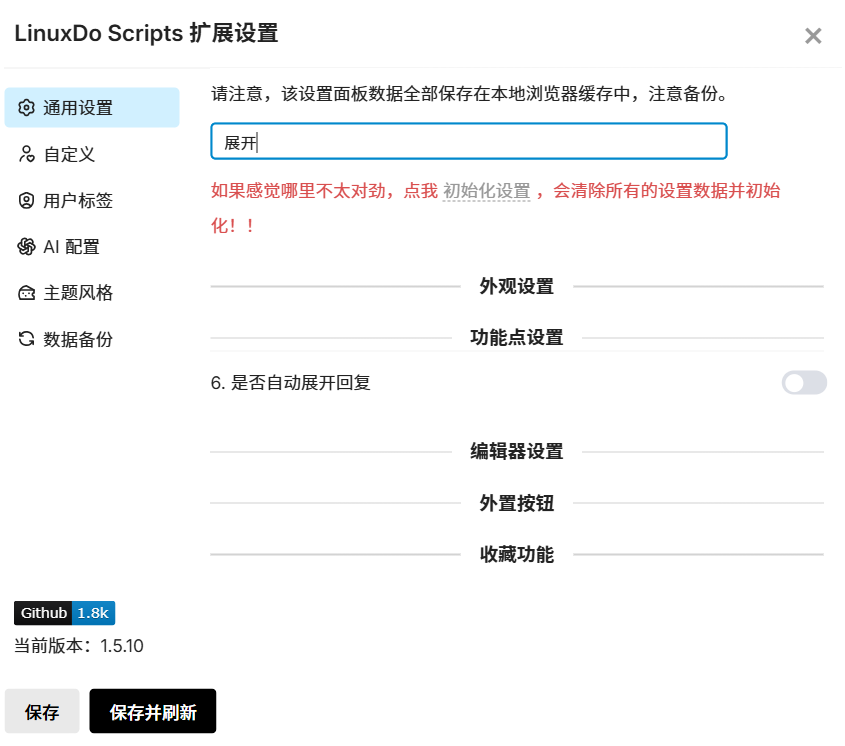Close the settings dialog with X icon

(x=813, y=36)
